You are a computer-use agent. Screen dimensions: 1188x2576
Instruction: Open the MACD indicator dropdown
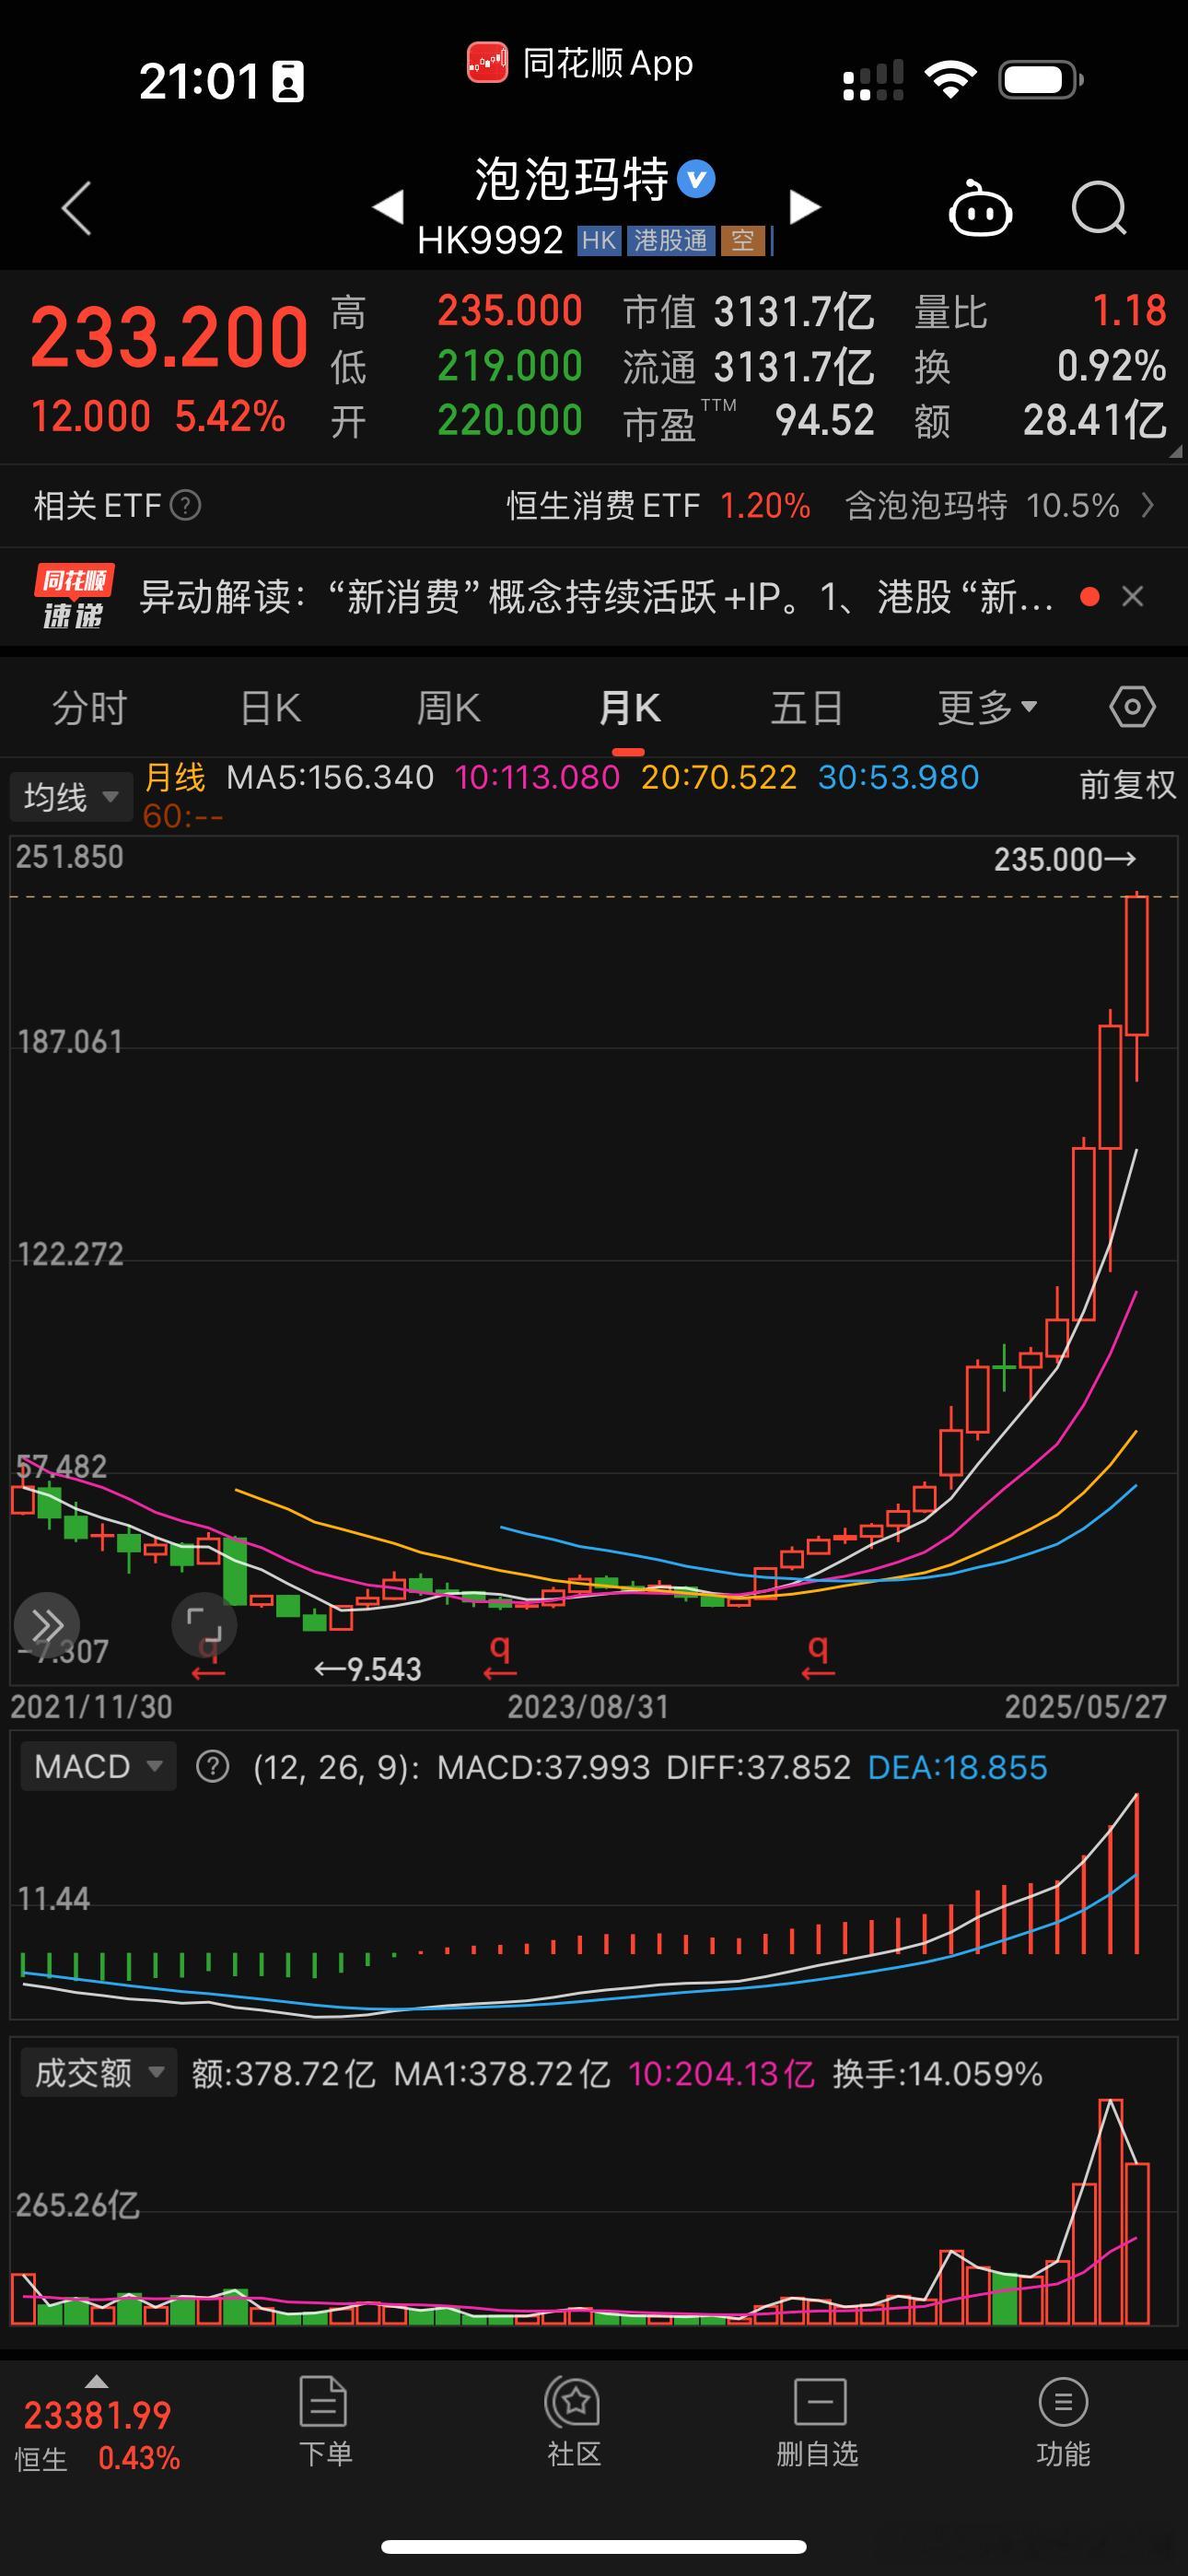(x=98, y=1767)
